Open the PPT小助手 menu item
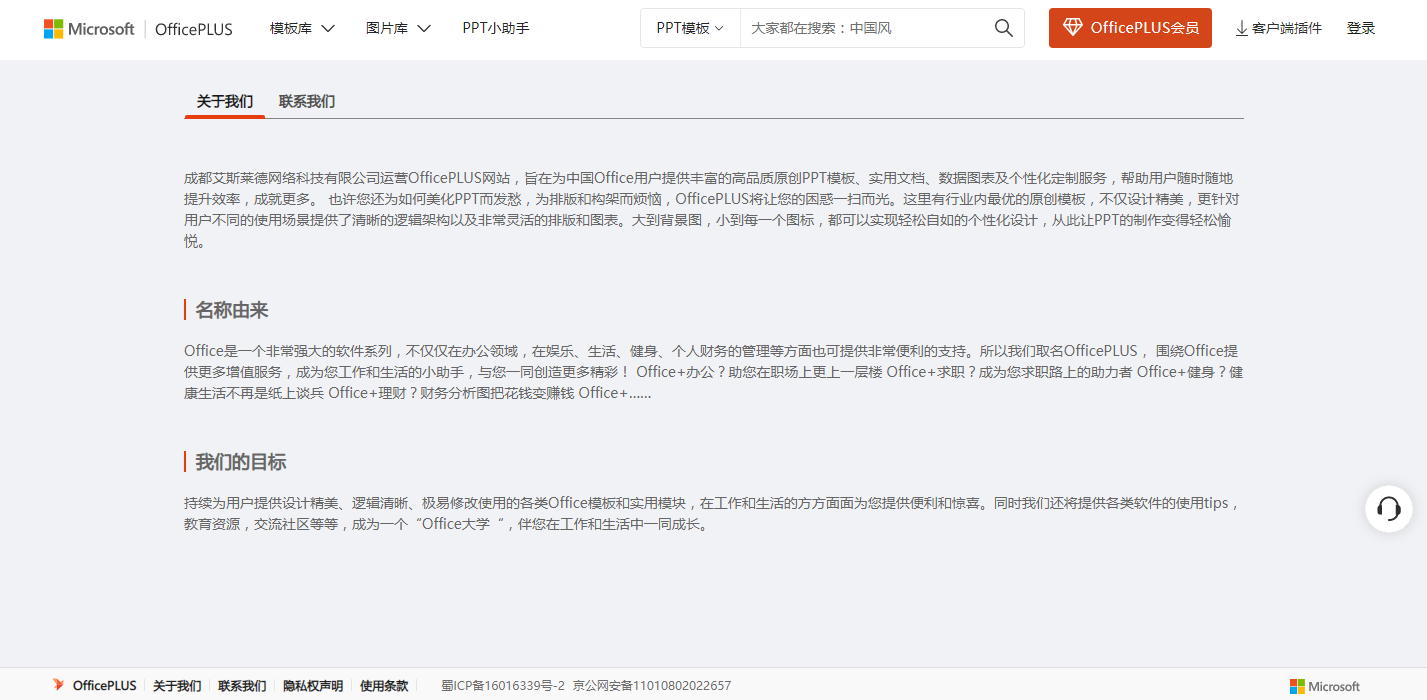 click(x=496, y=28)
